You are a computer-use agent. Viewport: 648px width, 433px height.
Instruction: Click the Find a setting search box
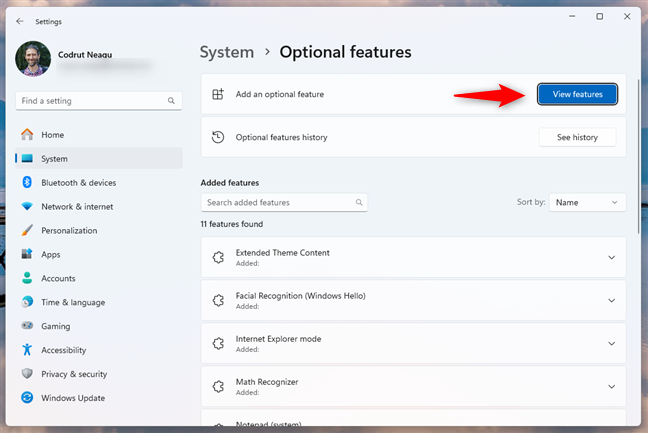pos(99,101)
